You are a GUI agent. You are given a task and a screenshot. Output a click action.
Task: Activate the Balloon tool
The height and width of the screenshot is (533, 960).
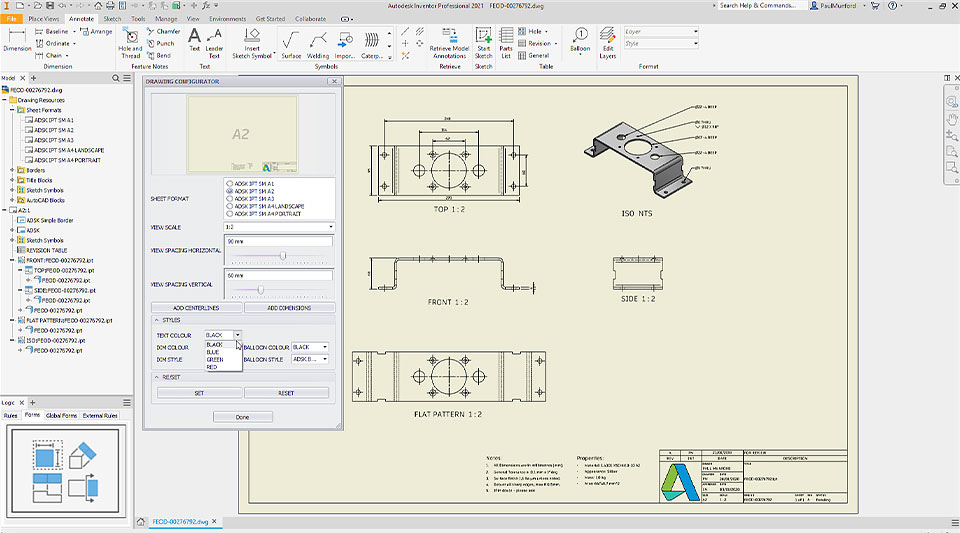click(x=580, y=40)
